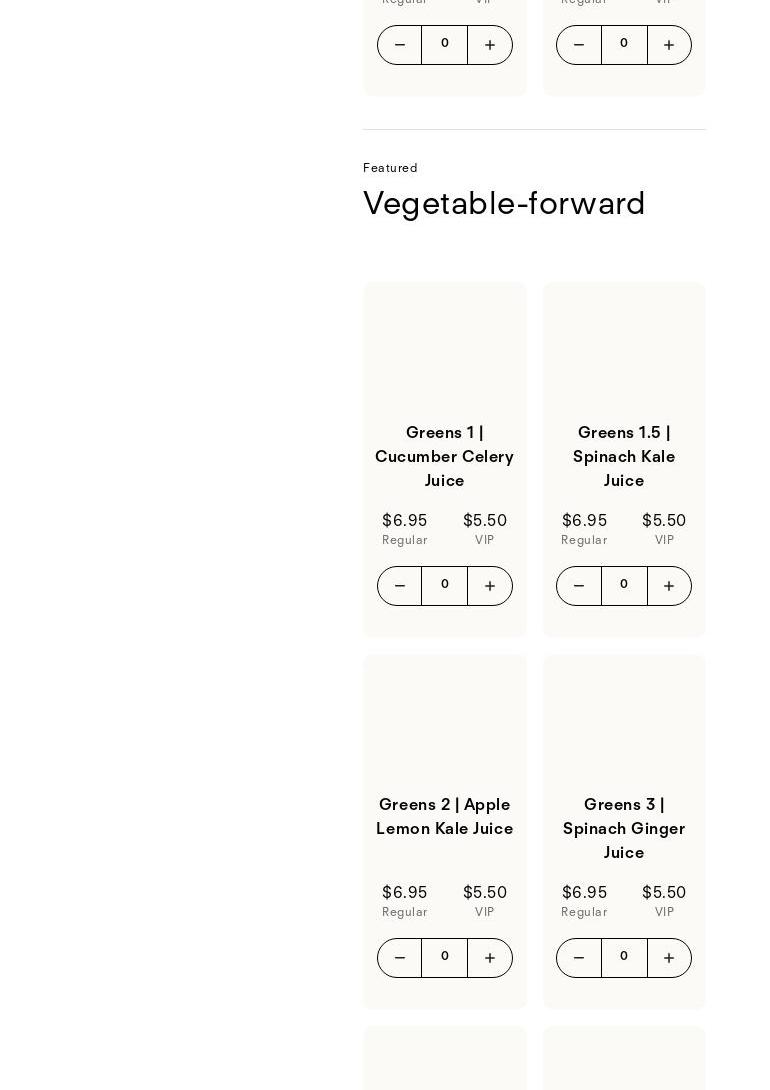Viewport: 770px width, 1090px height.
Task: Click quantity field for Greens 1 Cucumber Celery
Action: pyautogui.click(x=445, y=586)
